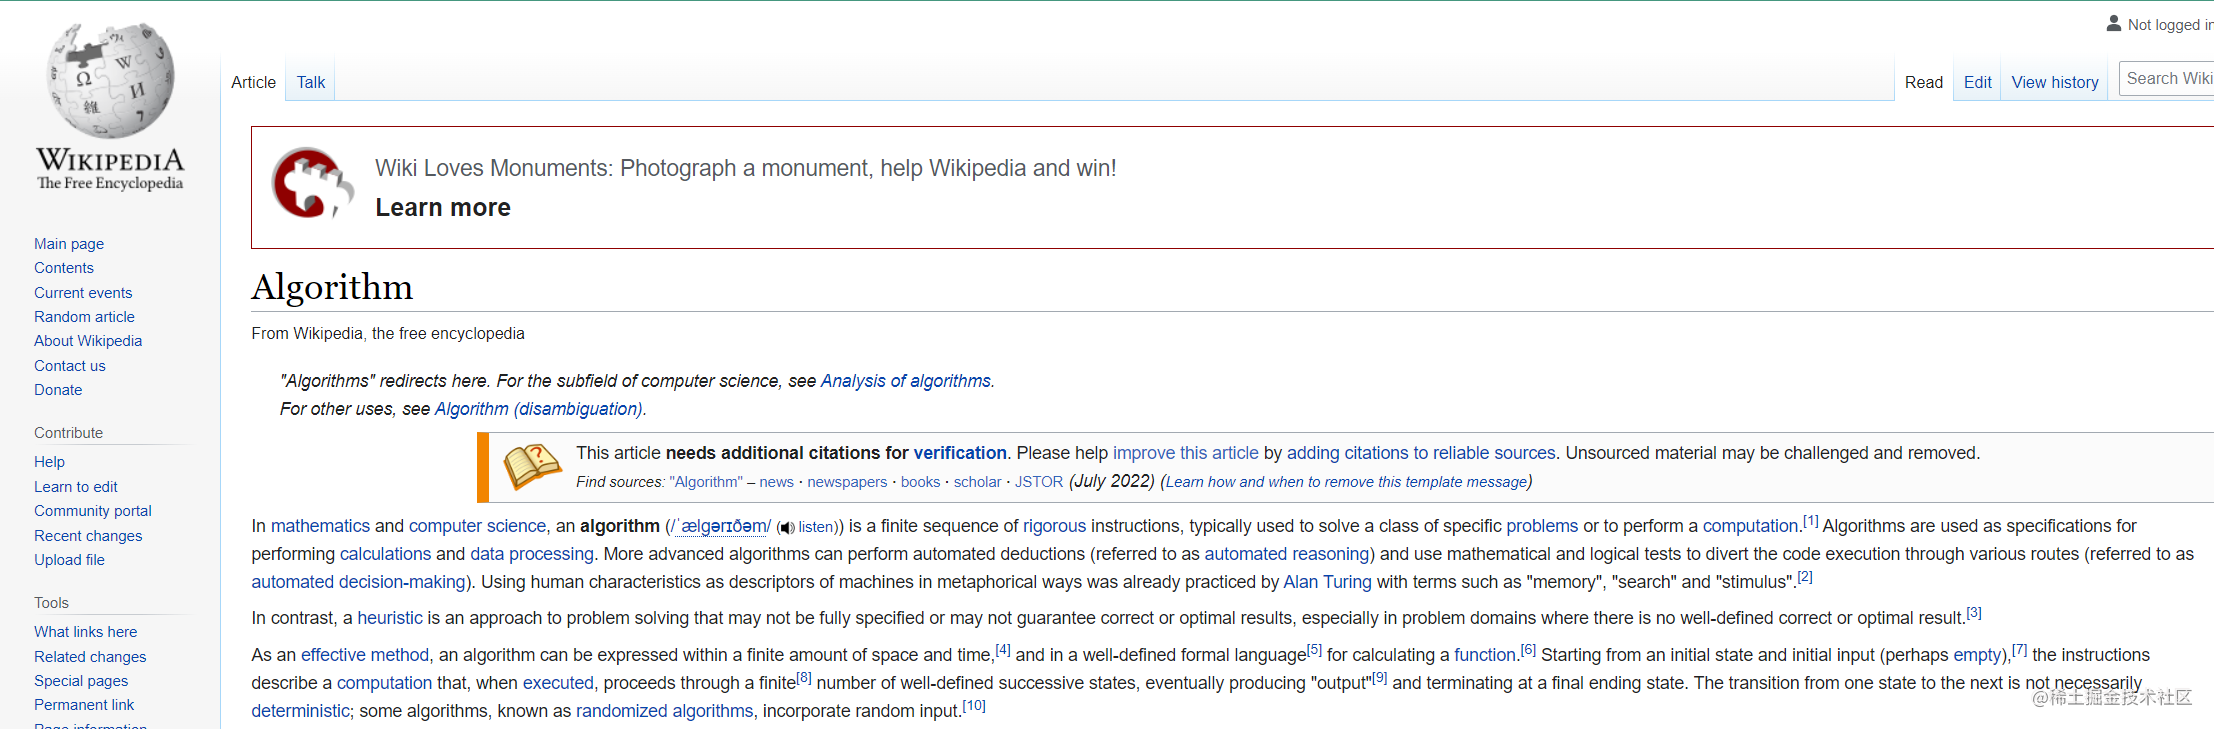Image resolution: width=2214 pixels, height=729 pixels.
Task: Open the Random article sidebar link
Action: click(84, 316)
